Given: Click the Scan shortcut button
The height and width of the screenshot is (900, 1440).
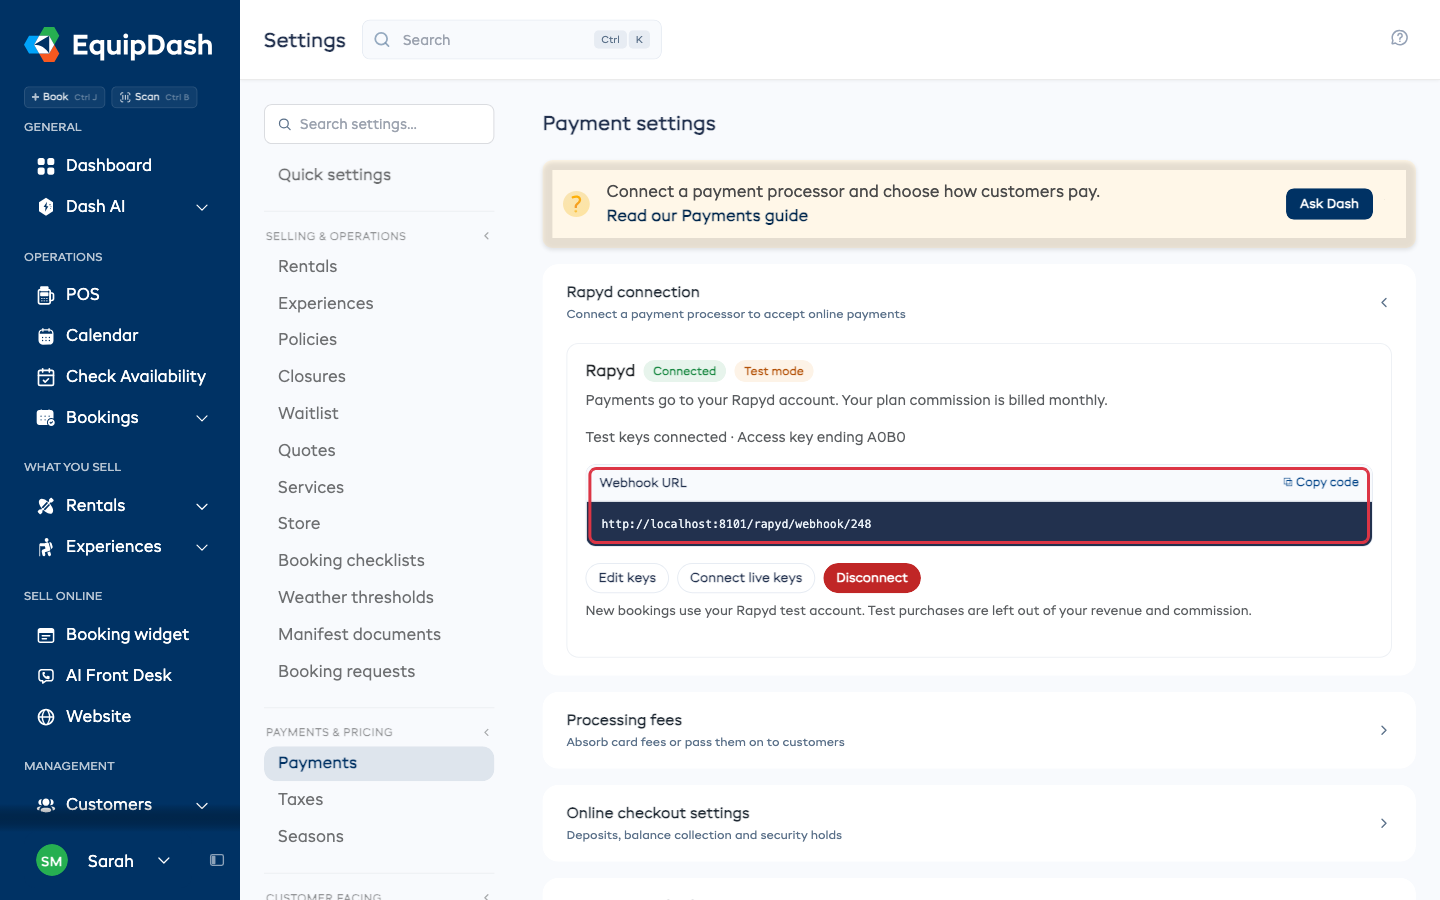Looking at the screenshot, I should (154, 97).
